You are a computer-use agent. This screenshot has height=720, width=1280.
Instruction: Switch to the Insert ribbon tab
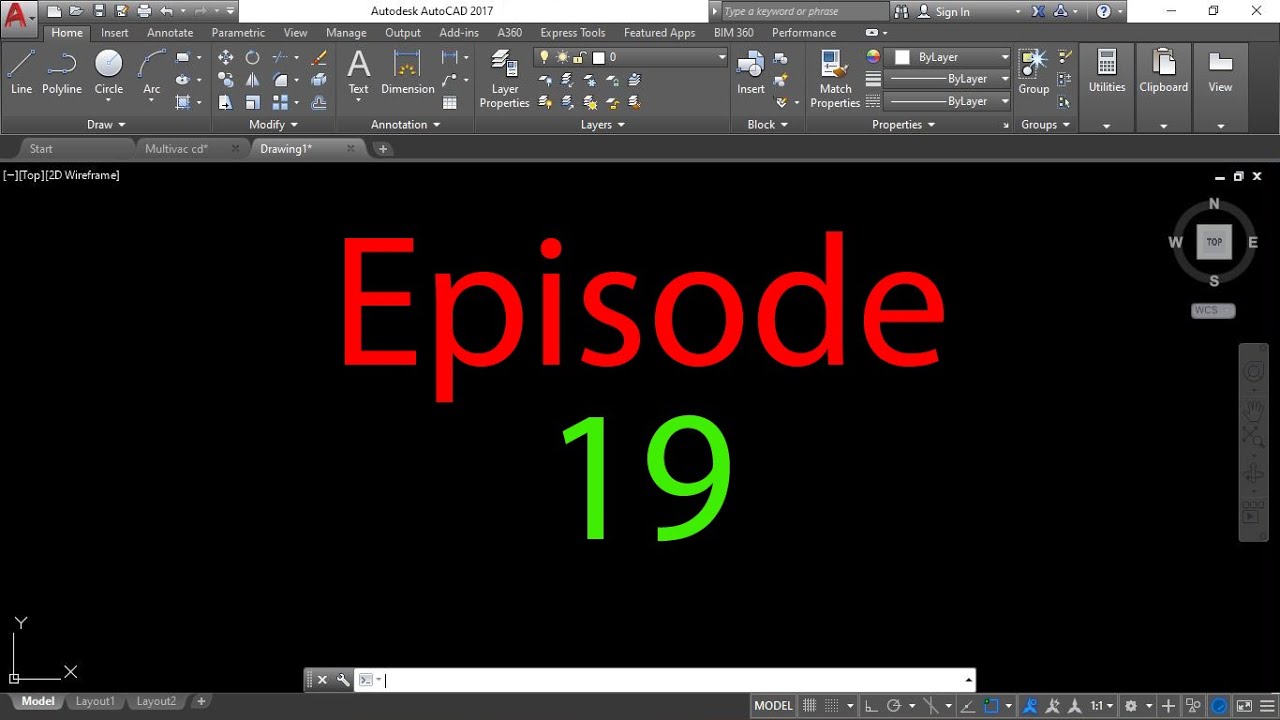pos(115,33)
